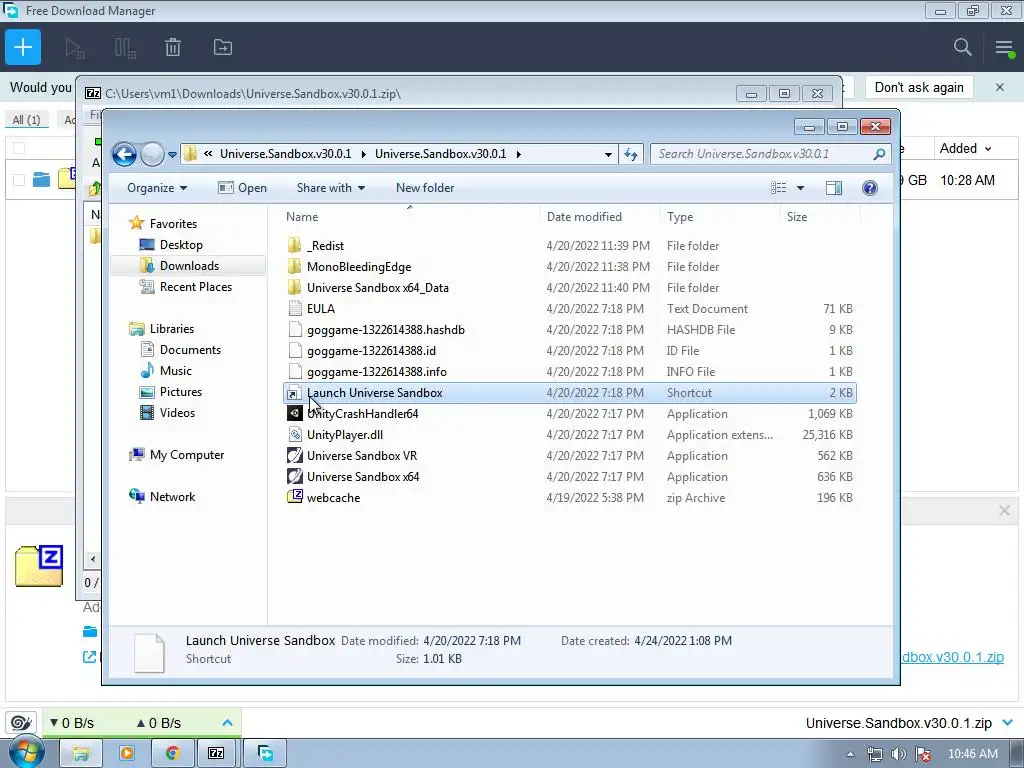
Task: Open the Share with dropdown
Action: pyautogui.click(x=330, y=188)
